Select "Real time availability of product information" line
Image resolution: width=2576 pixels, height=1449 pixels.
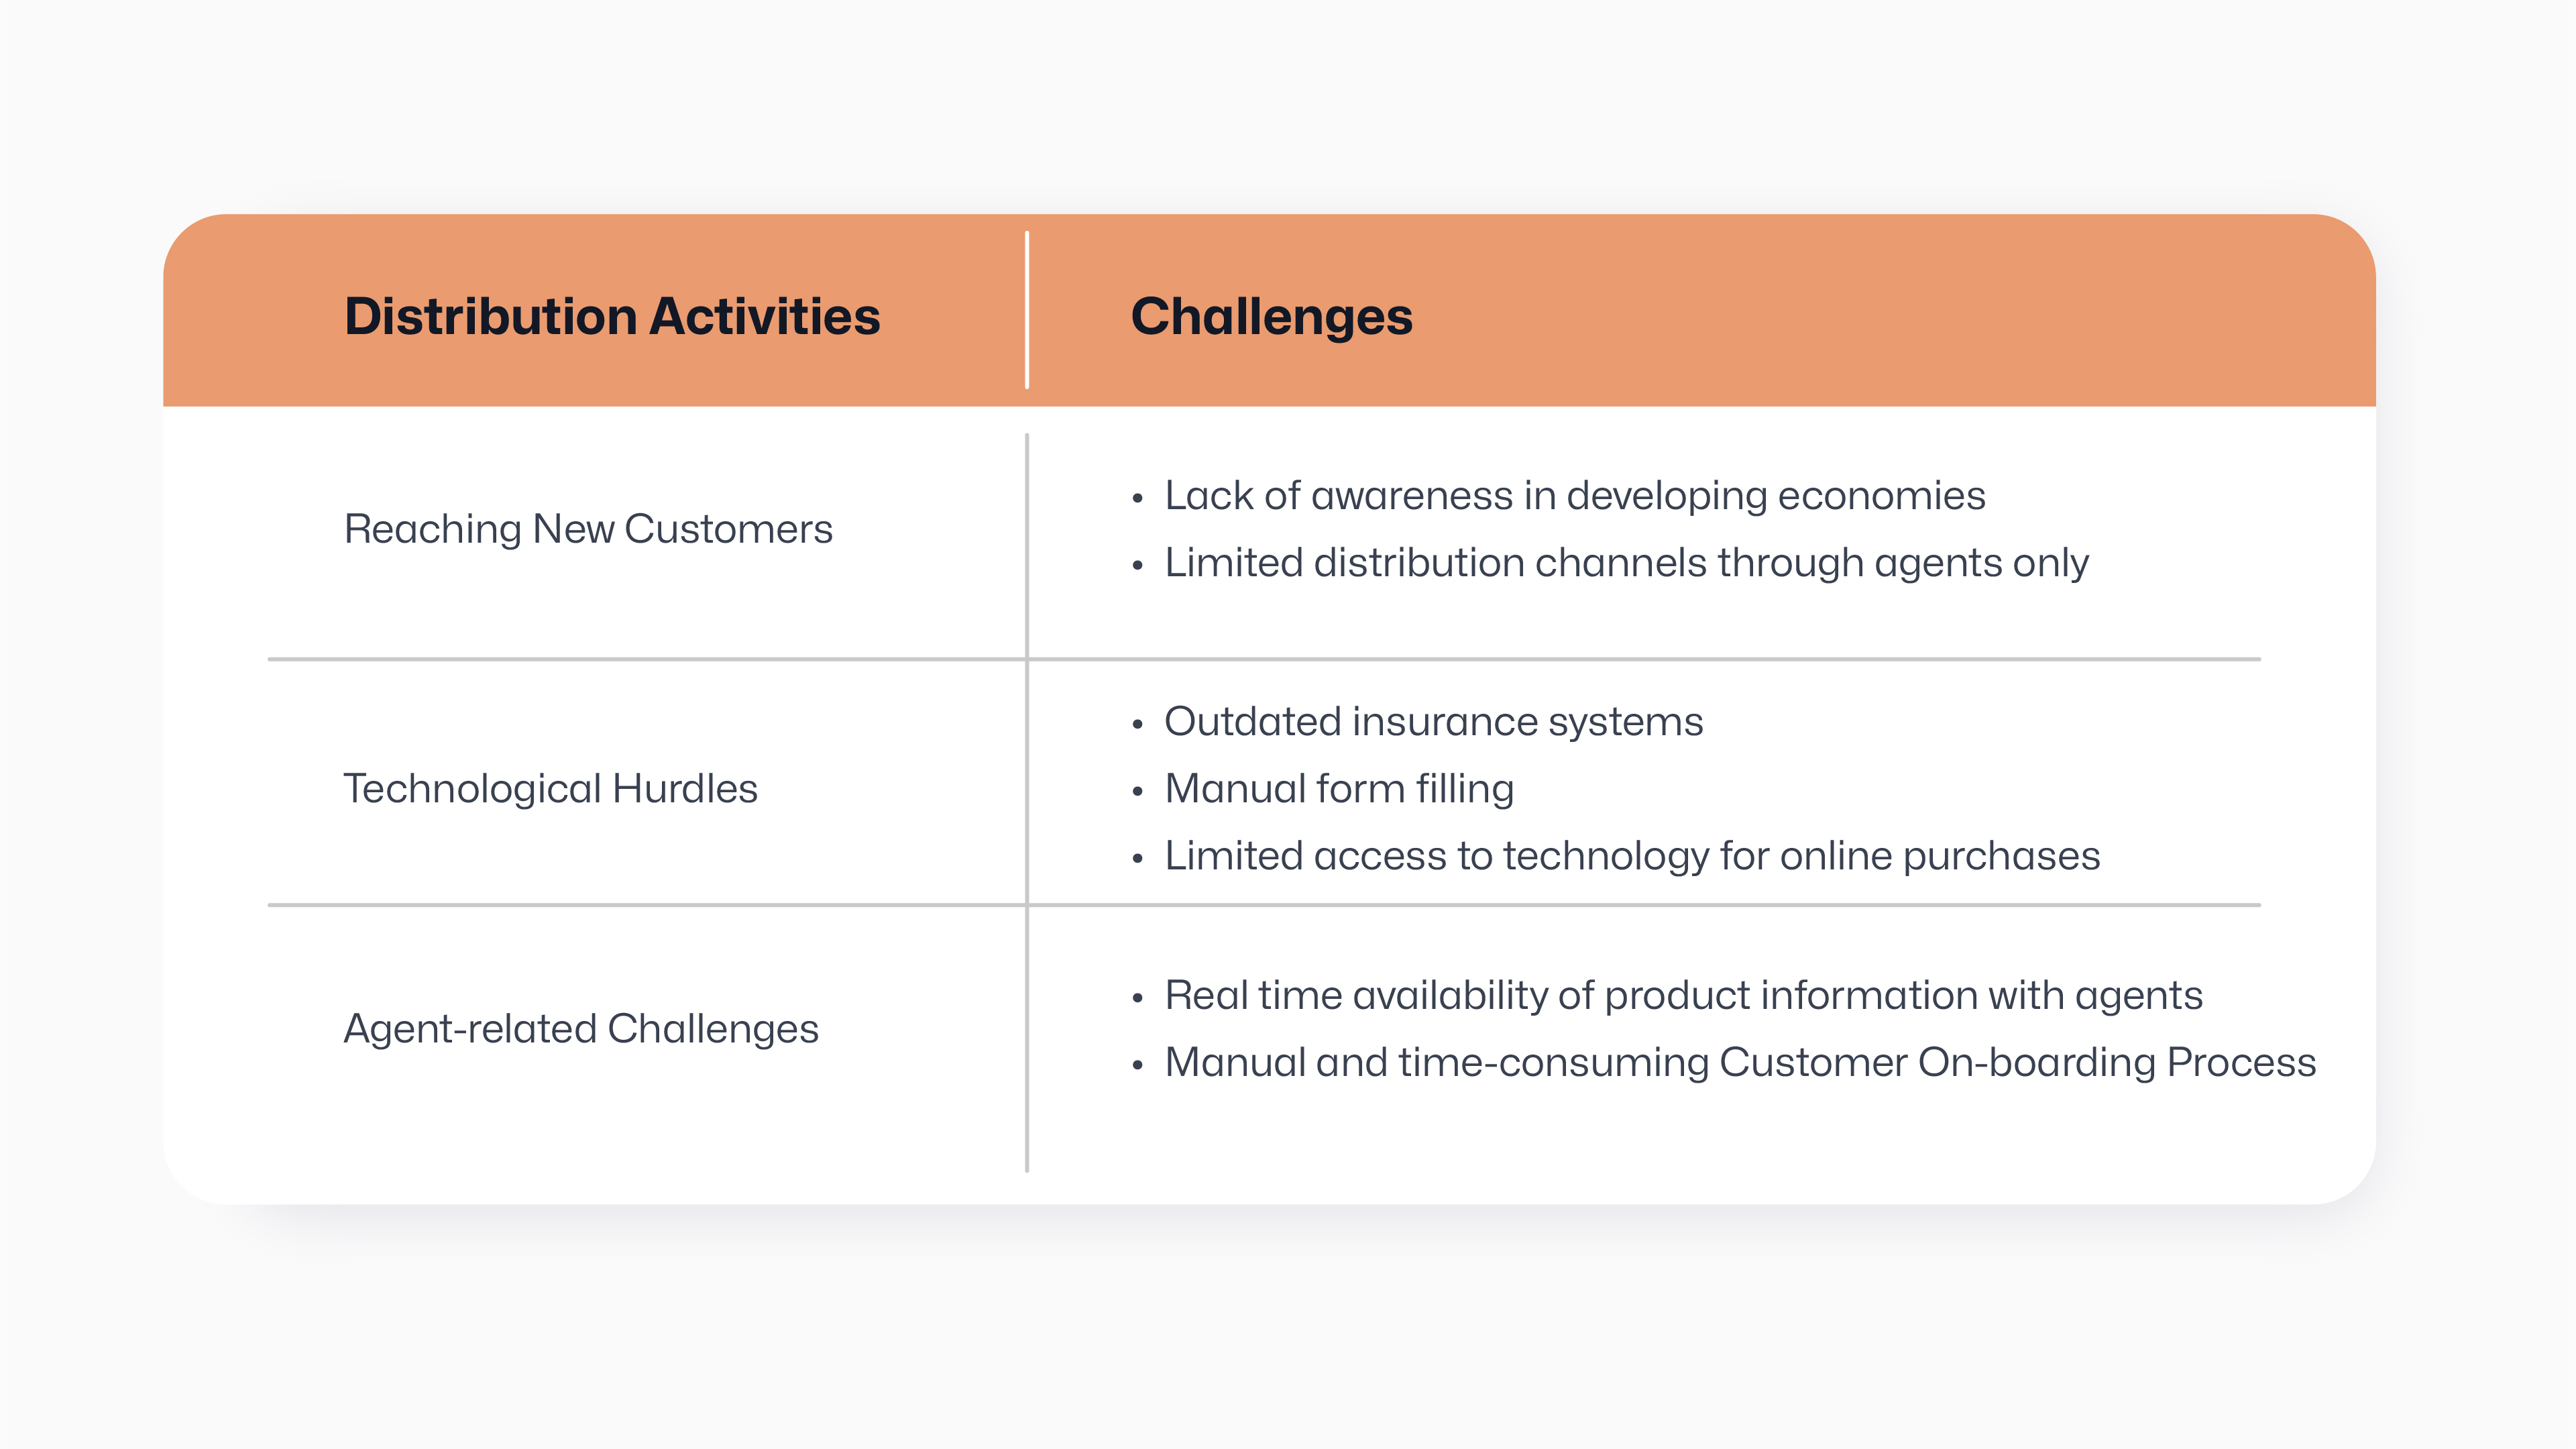(x=1683, y=996)
